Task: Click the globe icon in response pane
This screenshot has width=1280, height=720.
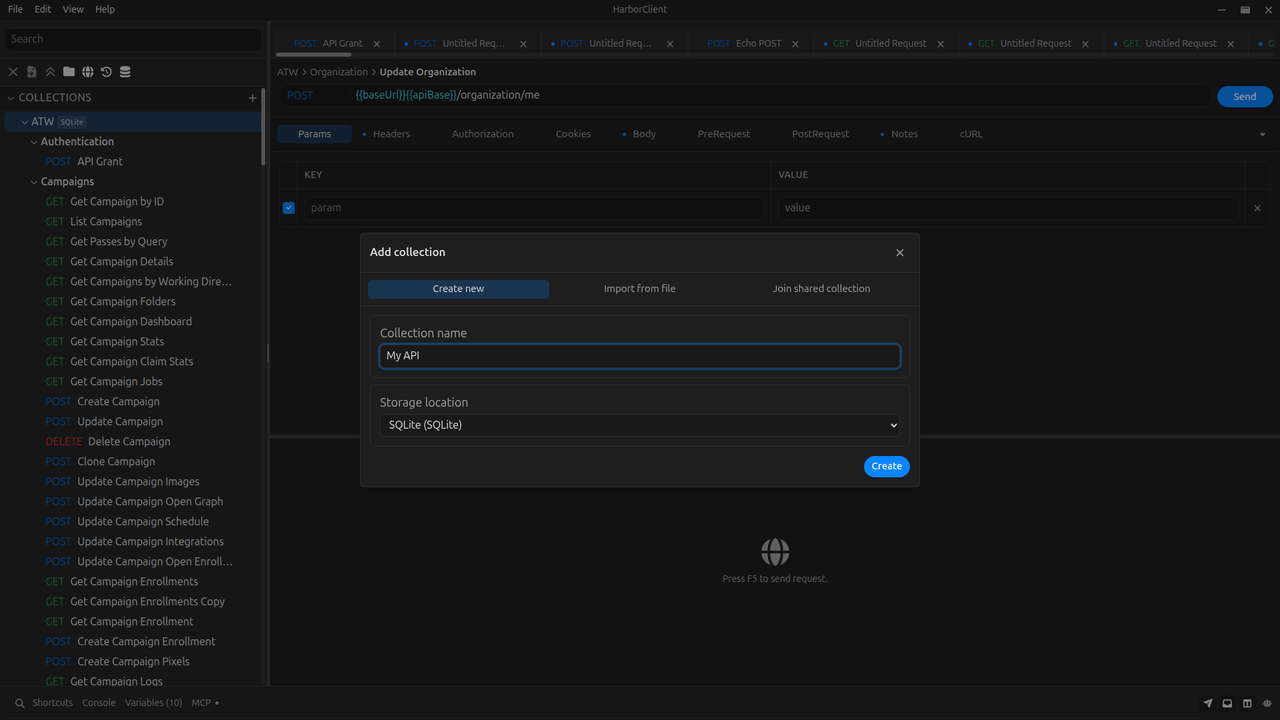Action: click(775, 552)
